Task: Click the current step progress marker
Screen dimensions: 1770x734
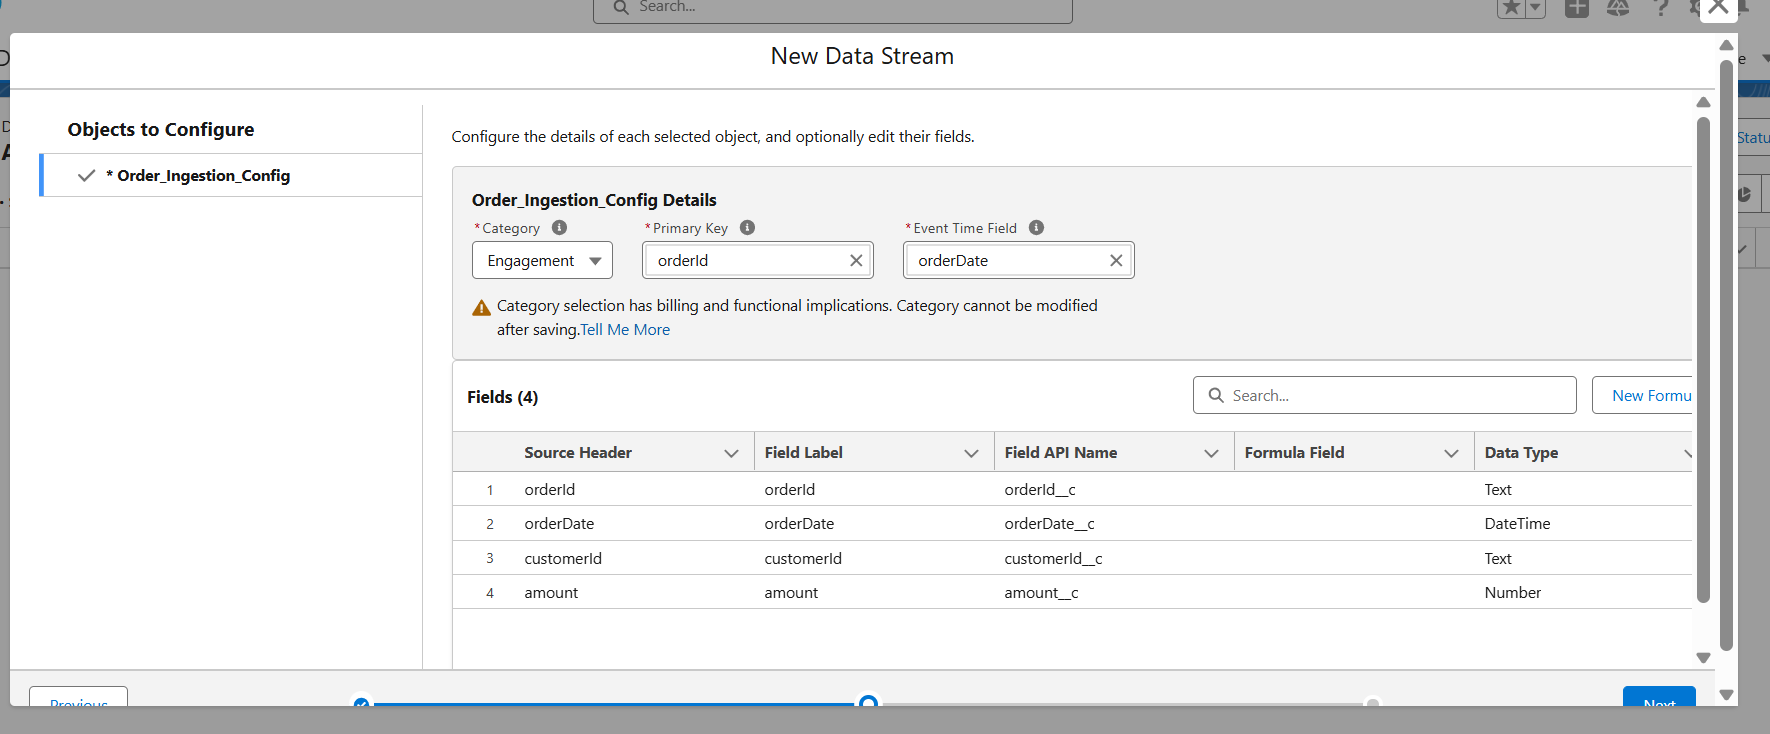Action: (869, 703)
